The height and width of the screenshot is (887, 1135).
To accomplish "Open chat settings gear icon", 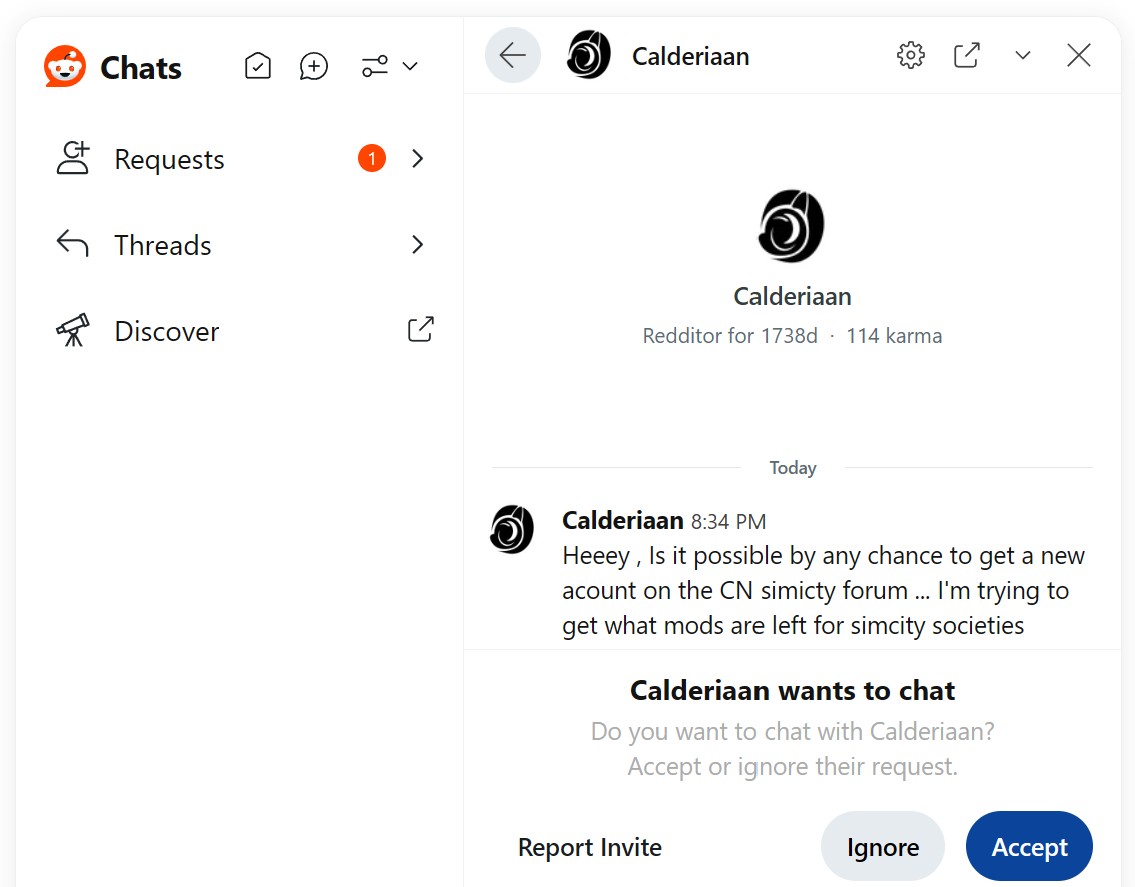I will coord(911,55).
